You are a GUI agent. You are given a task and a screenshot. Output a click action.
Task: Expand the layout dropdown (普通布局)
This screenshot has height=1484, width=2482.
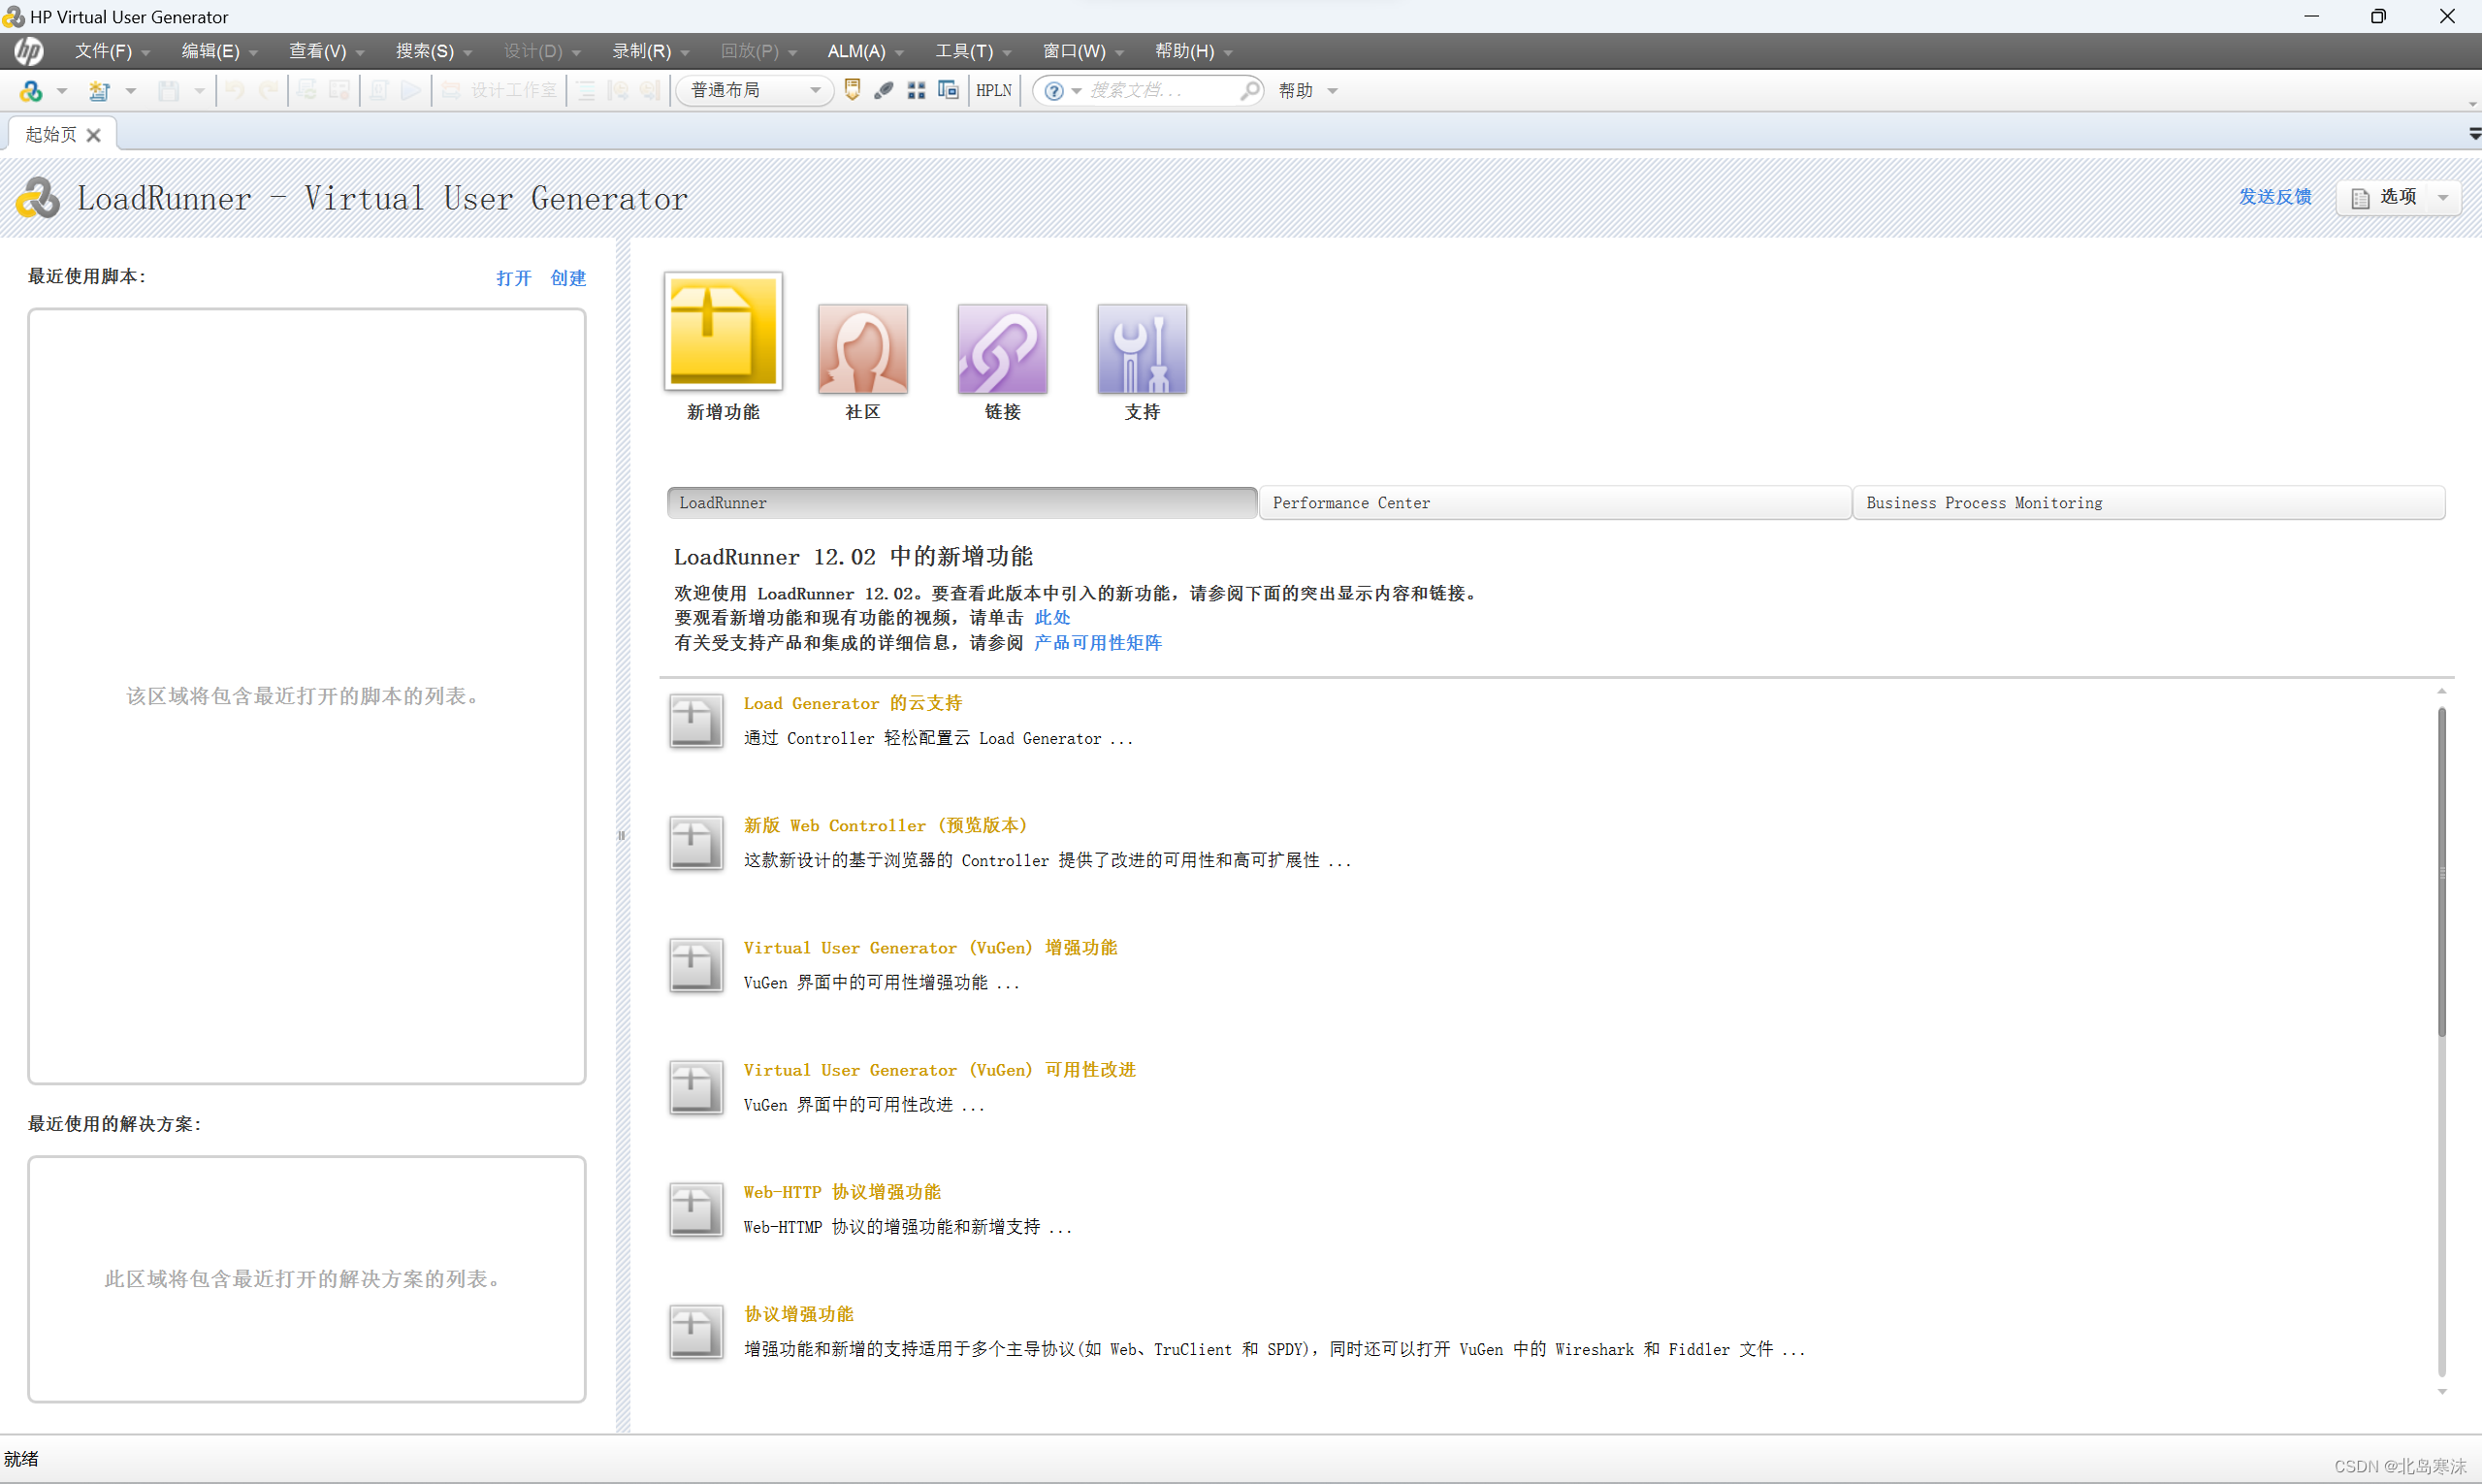(815, 90)
